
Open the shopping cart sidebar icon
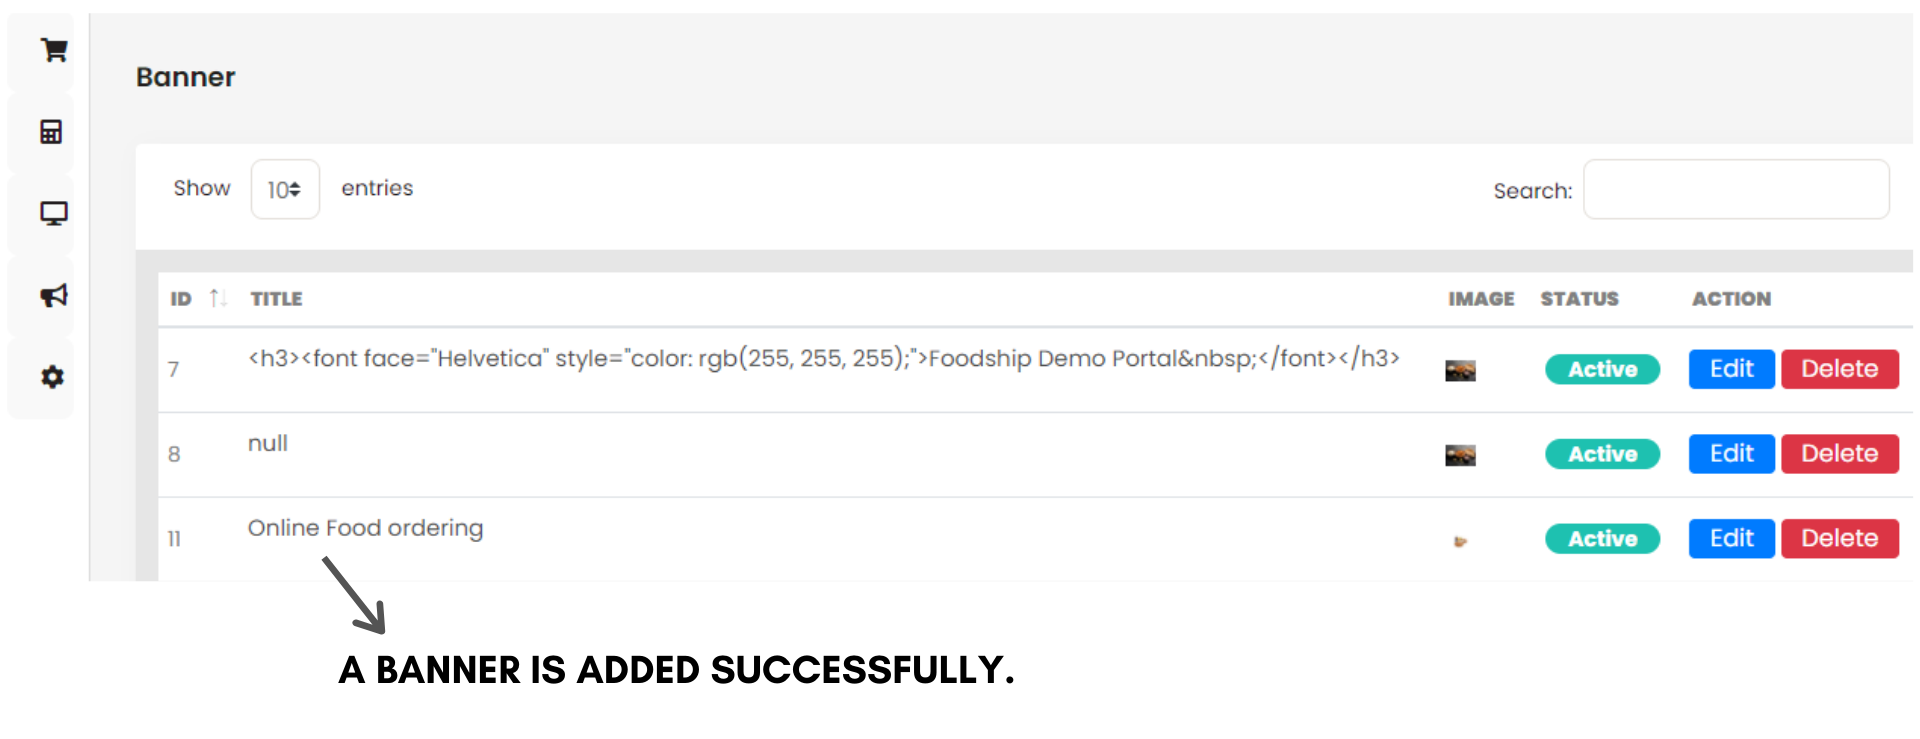(53, 50)
